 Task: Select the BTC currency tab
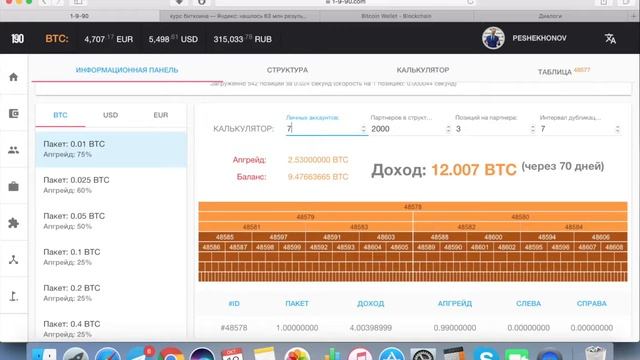pos(60,115)
